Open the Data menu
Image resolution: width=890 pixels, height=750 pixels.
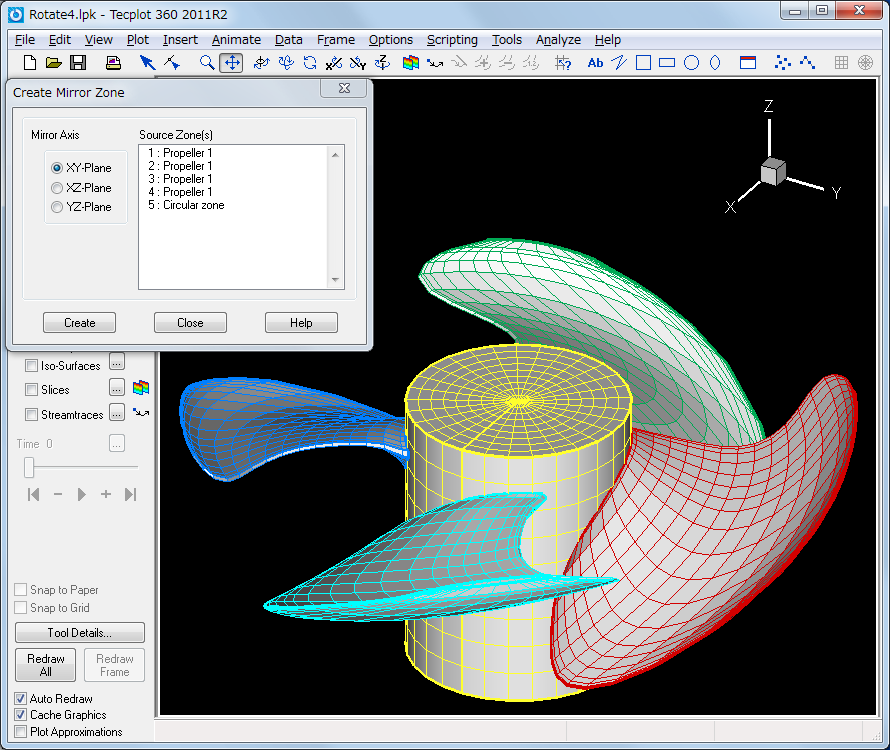click(x=288, y=40)
